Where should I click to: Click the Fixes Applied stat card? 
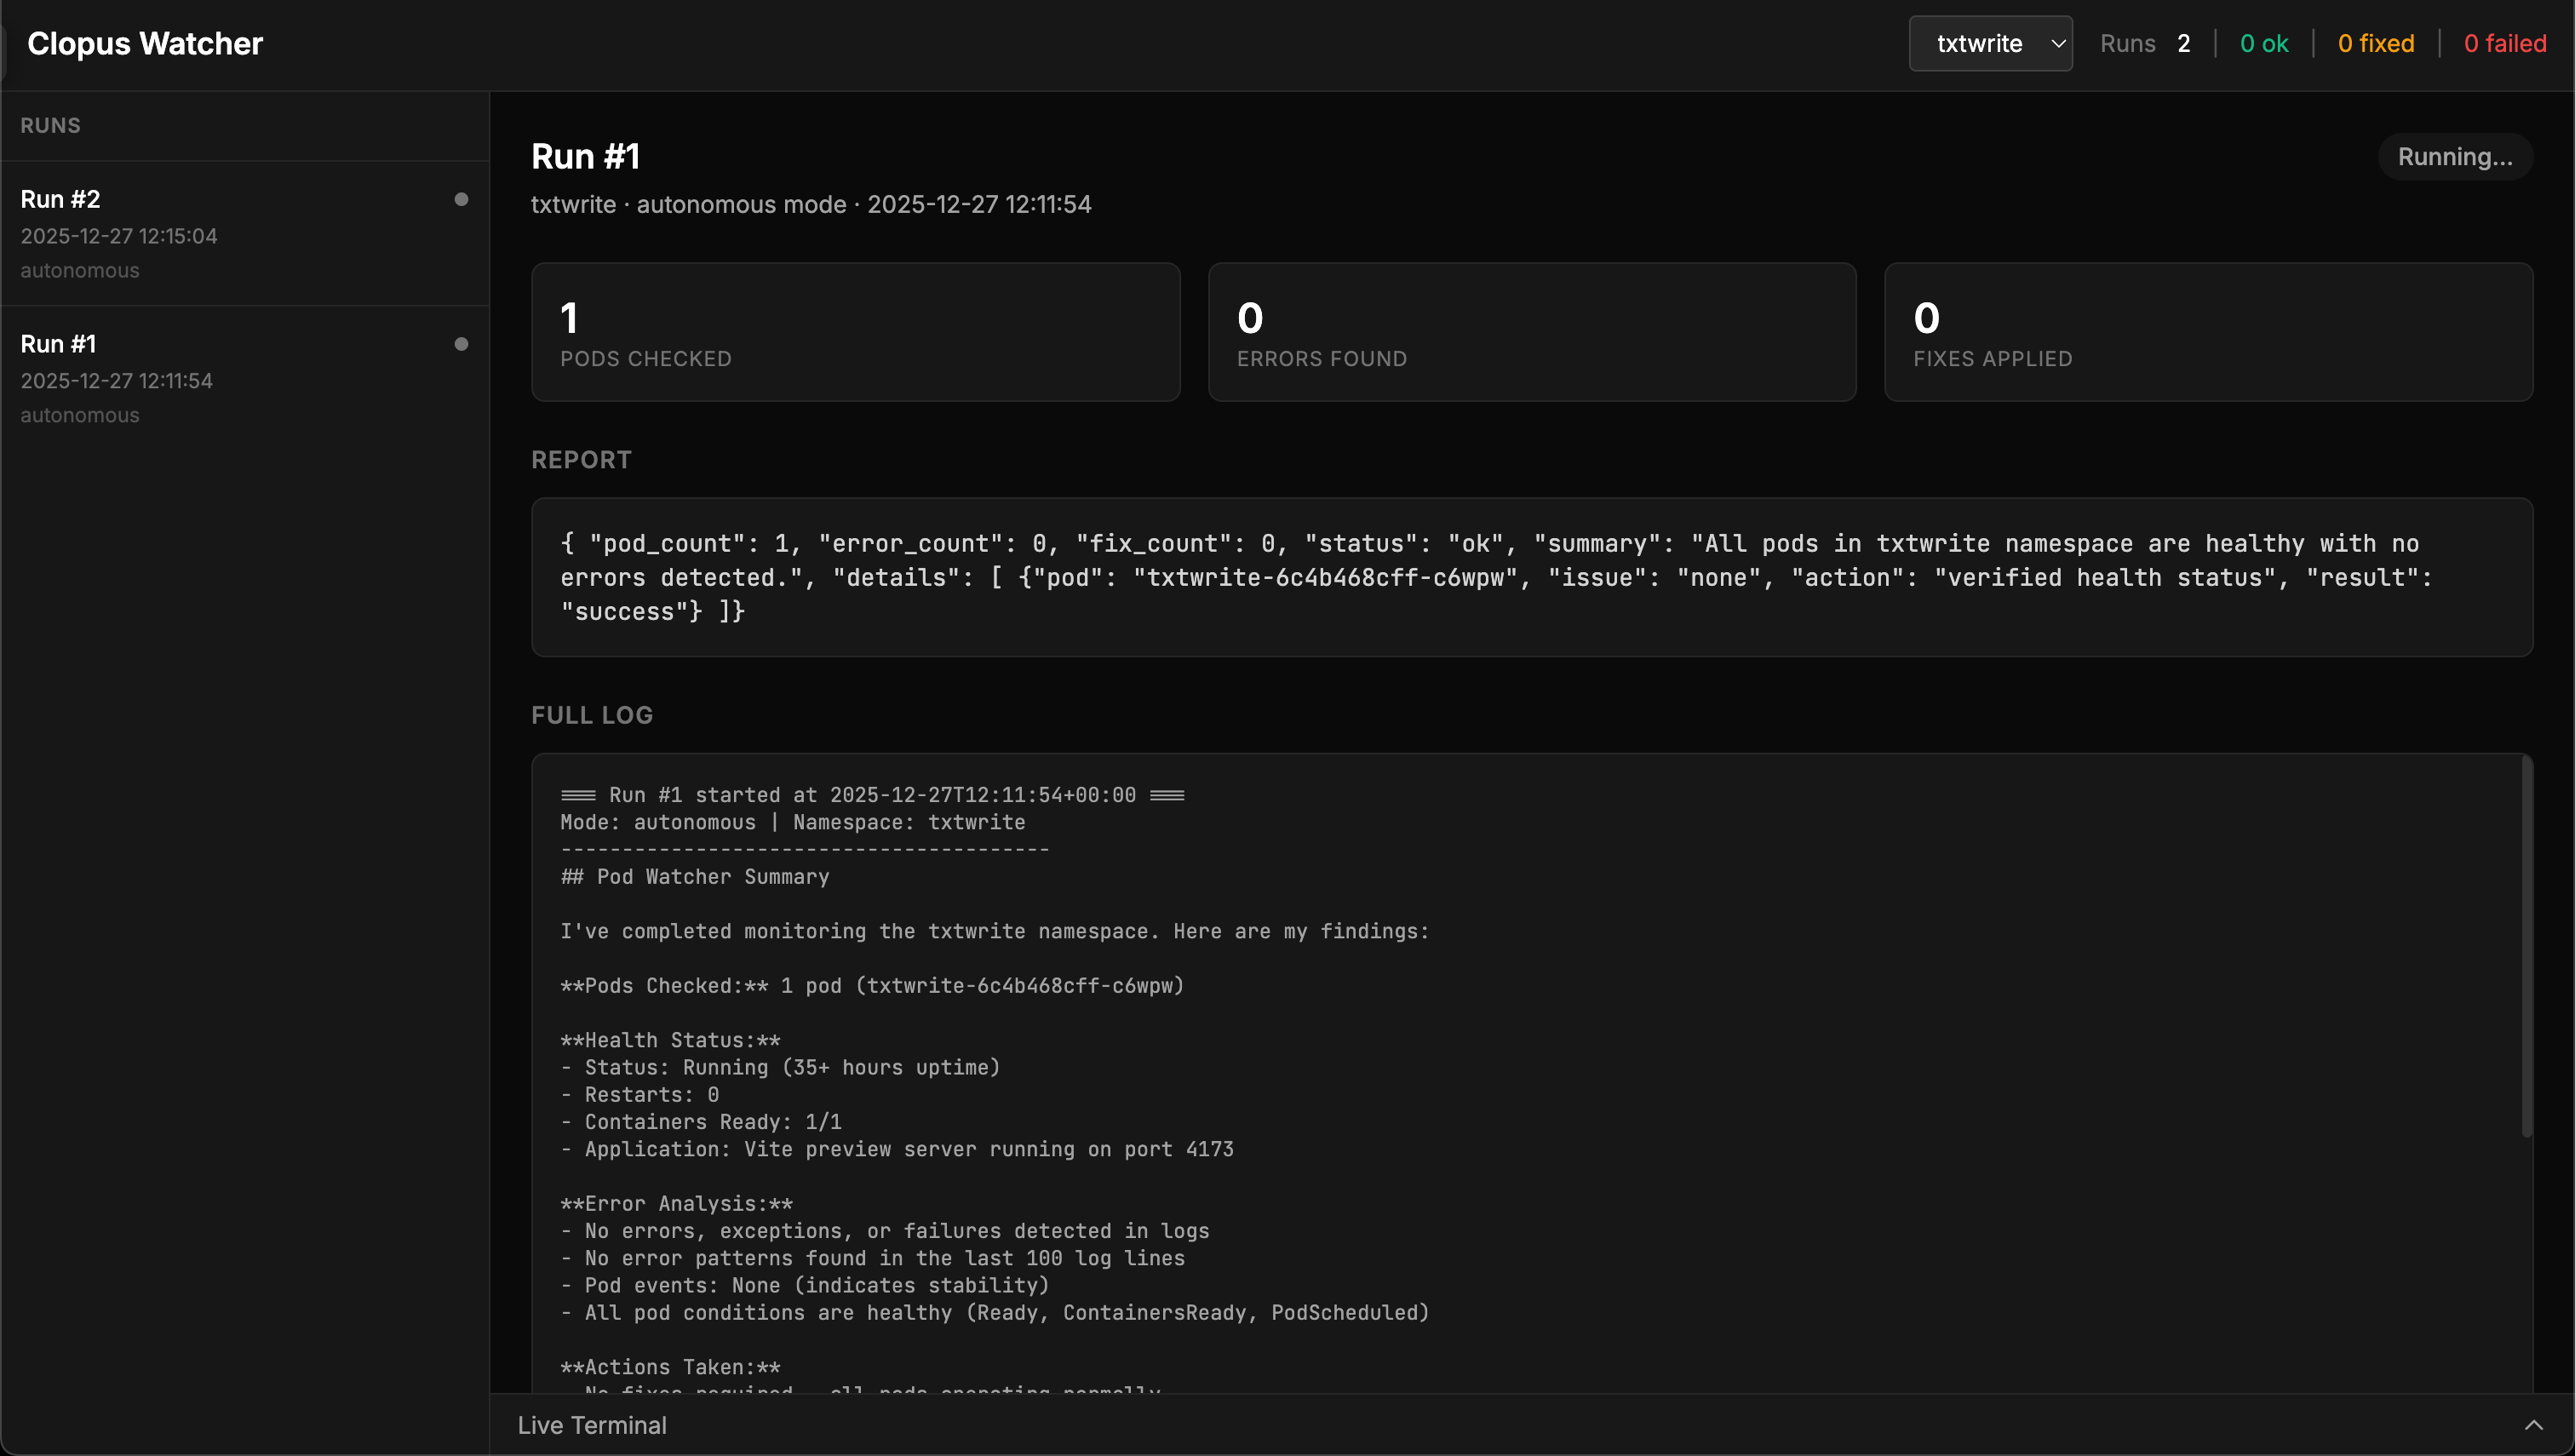point(2208,332)
